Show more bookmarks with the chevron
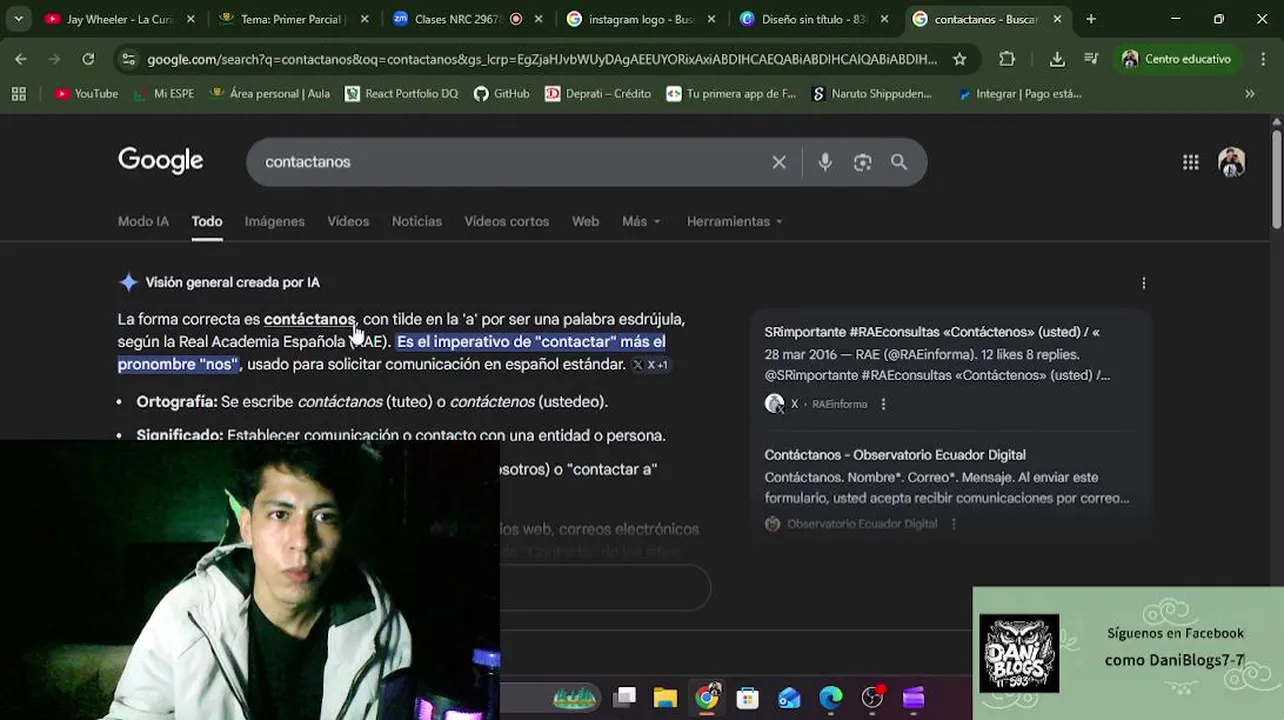This screenshot has width=1284, height=720. coord(1249,94)
